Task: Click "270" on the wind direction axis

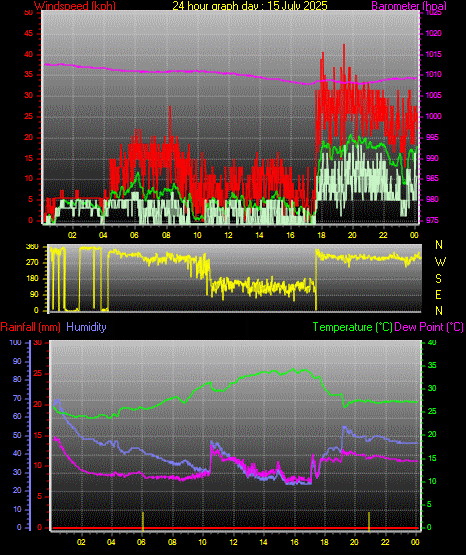Action: [32, 263]
